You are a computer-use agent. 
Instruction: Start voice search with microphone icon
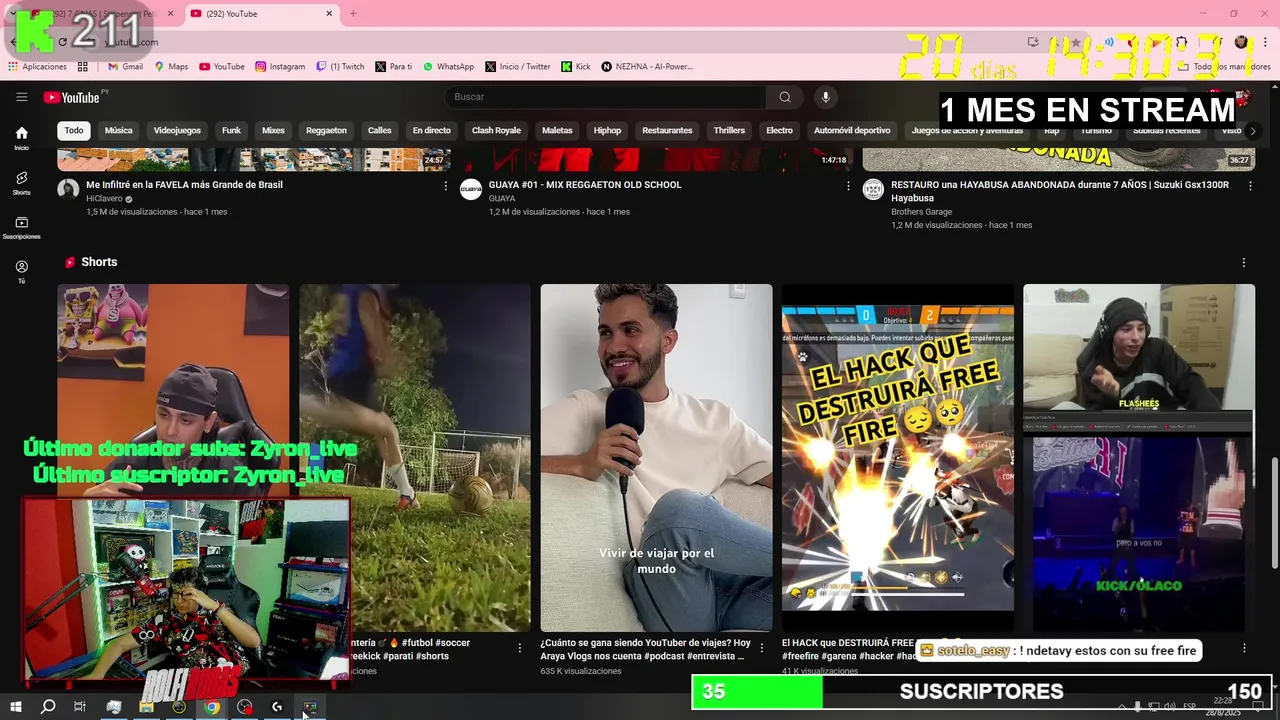pos(825,97)
